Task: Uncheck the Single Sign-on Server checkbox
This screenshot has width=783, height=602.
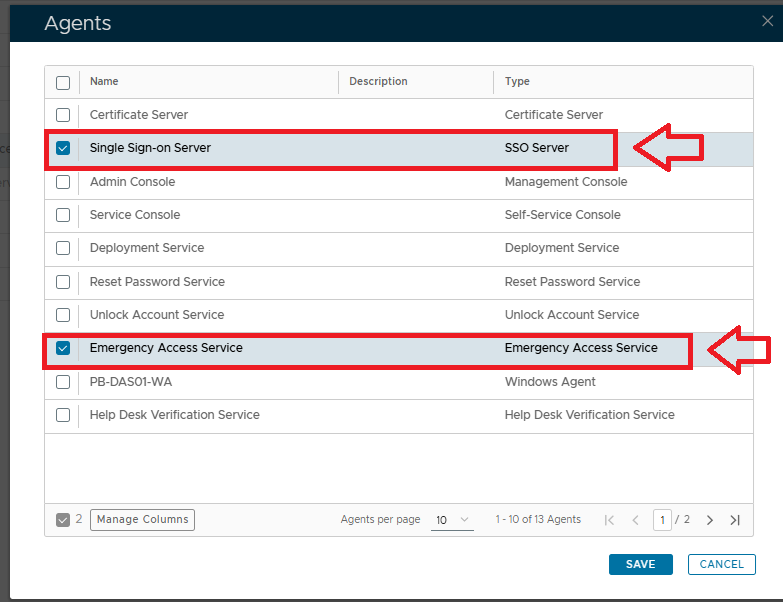Action: tap(63, 148)
